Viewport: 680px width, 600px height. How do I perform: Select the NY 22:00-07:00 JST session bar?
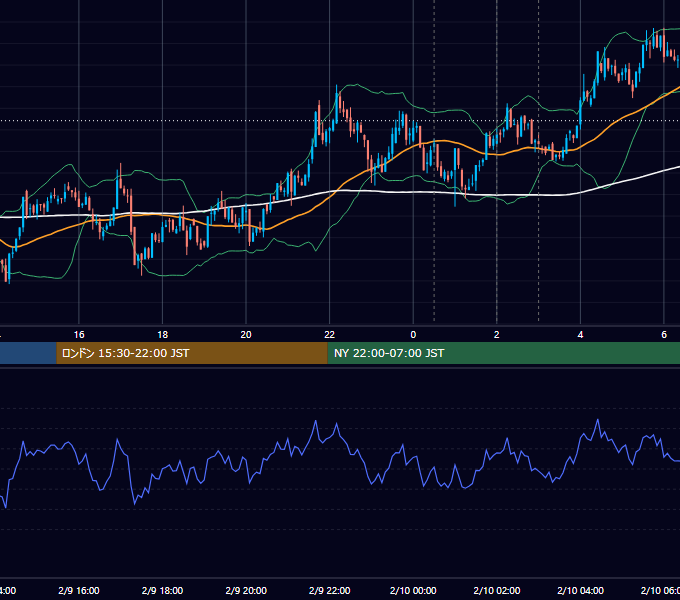tap(503, 353)
